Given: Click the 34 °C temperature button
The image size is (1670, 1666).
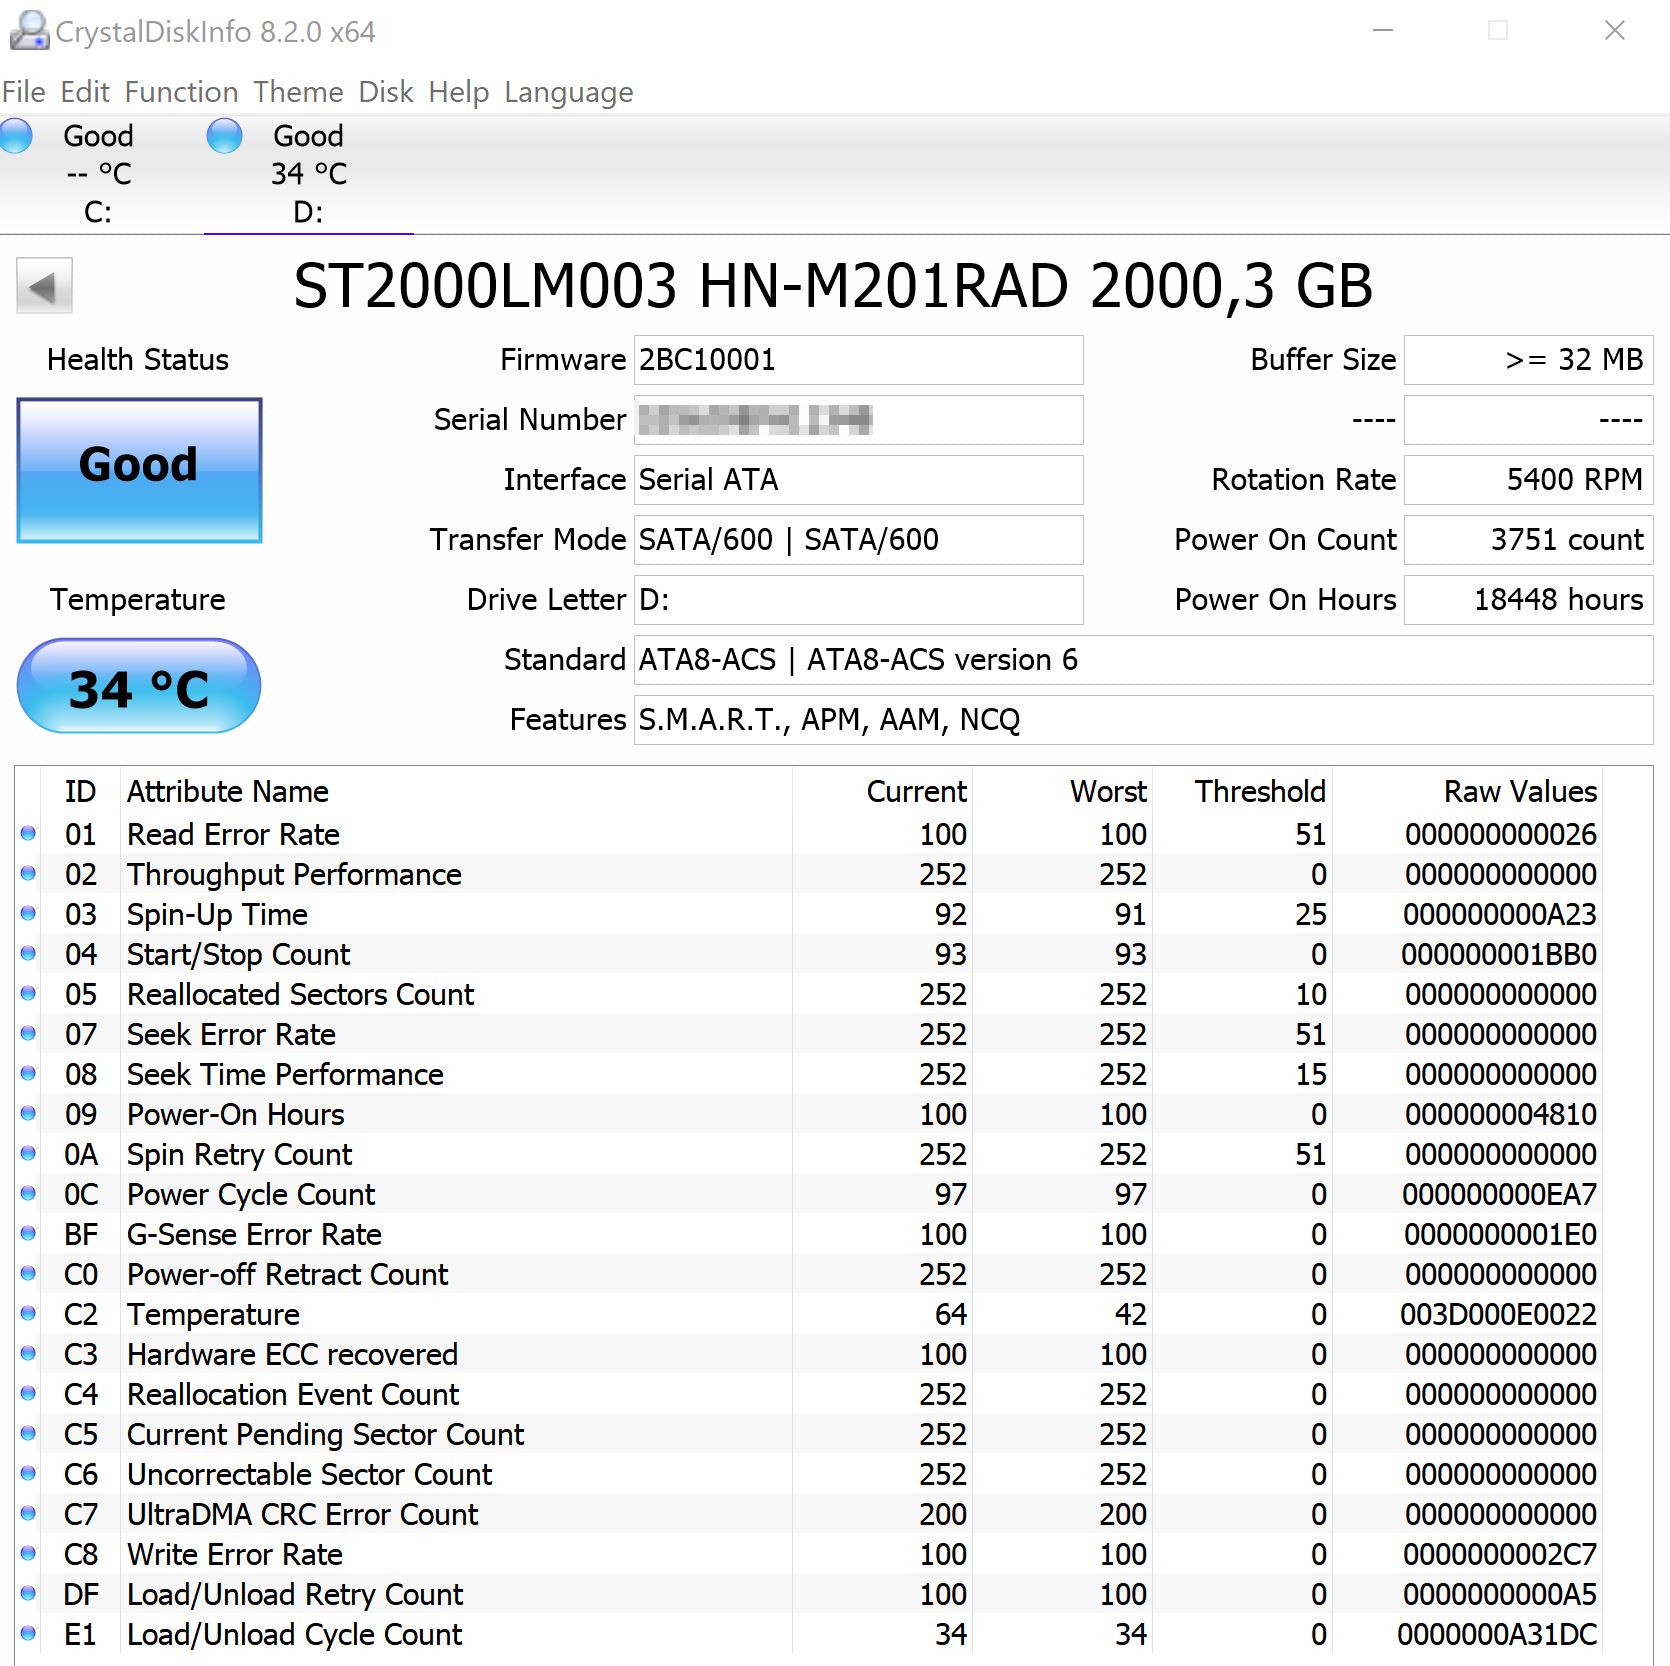Looking at the screenshot, I should [x=139, y=686].
